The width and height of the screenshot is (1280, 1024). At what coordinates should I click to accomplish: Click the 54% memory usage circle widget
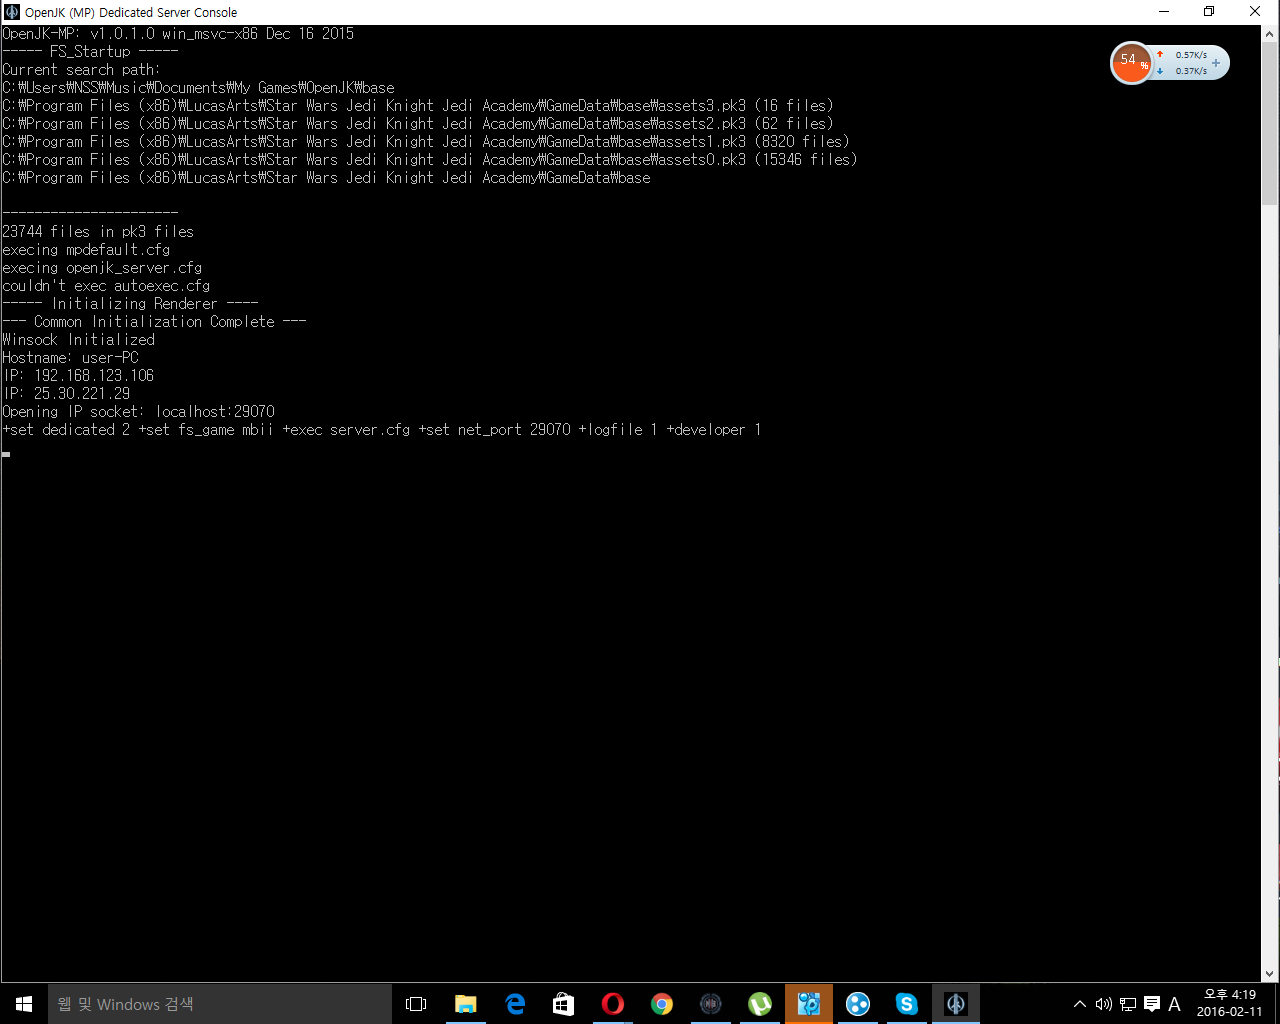coord(1131,63)
